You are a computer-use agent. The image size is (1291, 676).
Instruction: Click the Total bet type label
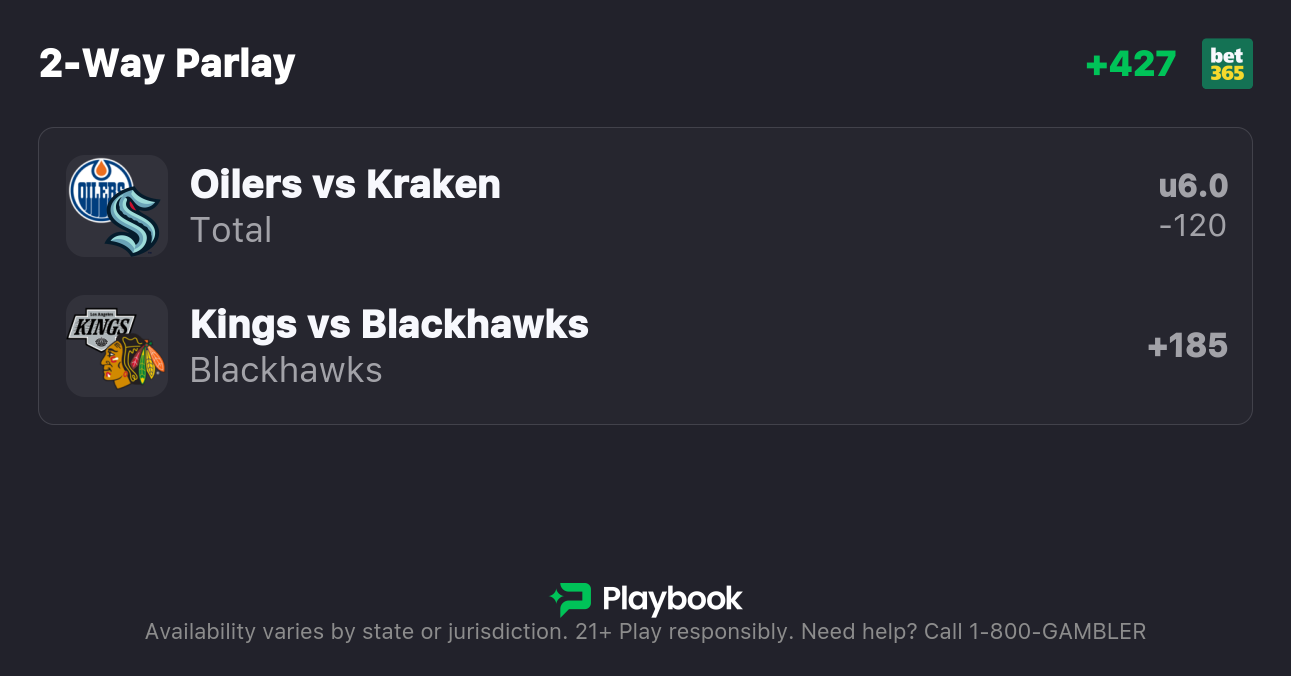(231, 230)
